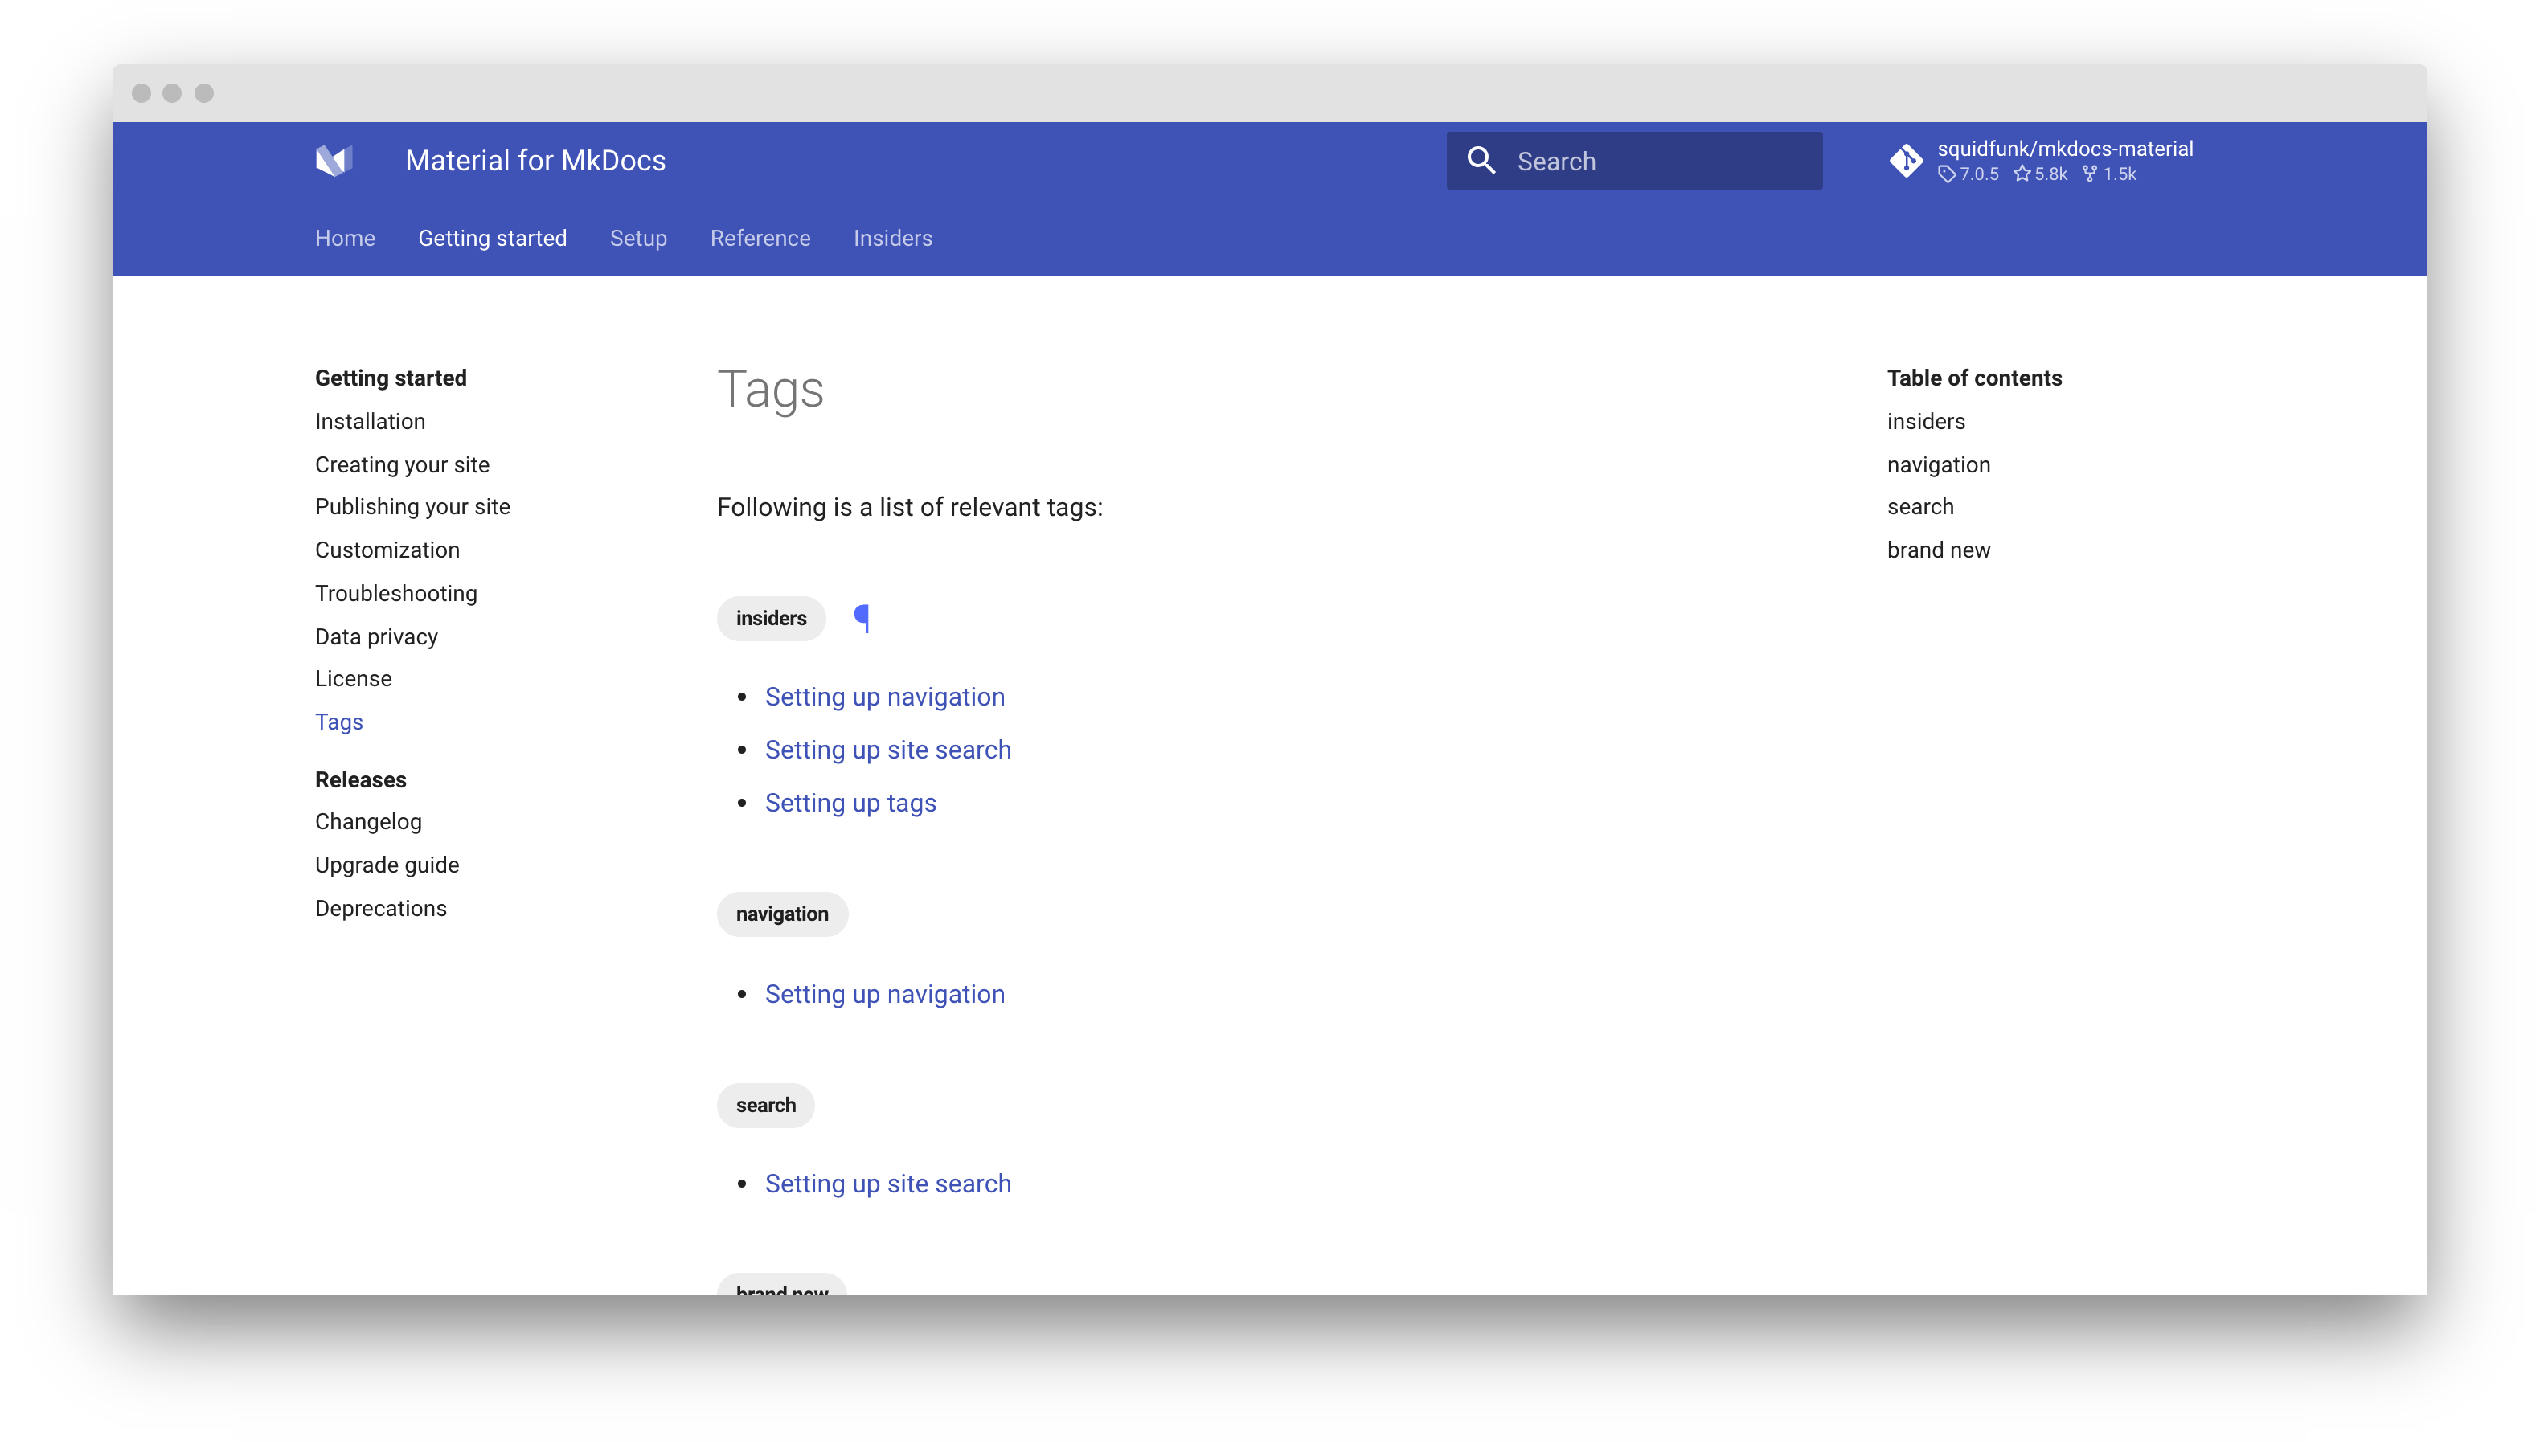This screenshot has width=2540, height=1456.
Task: Go to the Reference tab
Action: tap(760, 238)
